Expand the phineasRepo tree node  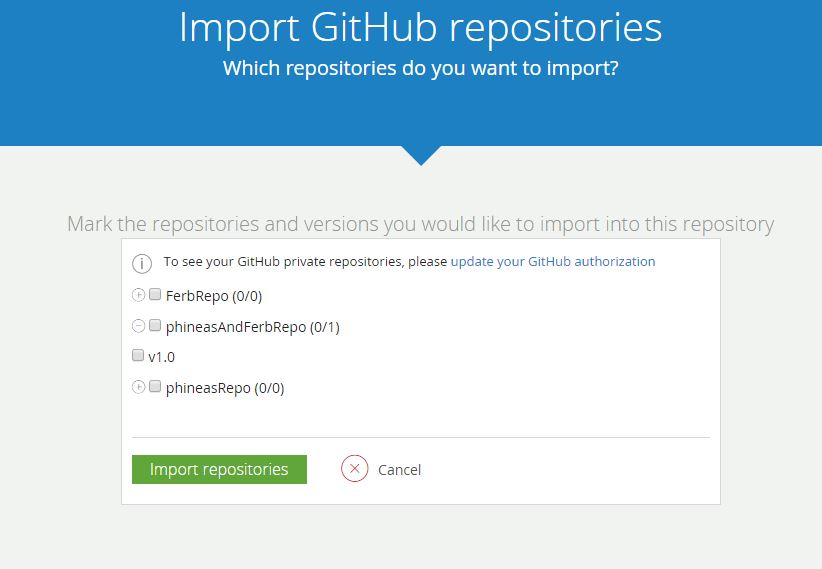[x=138, y=387]
